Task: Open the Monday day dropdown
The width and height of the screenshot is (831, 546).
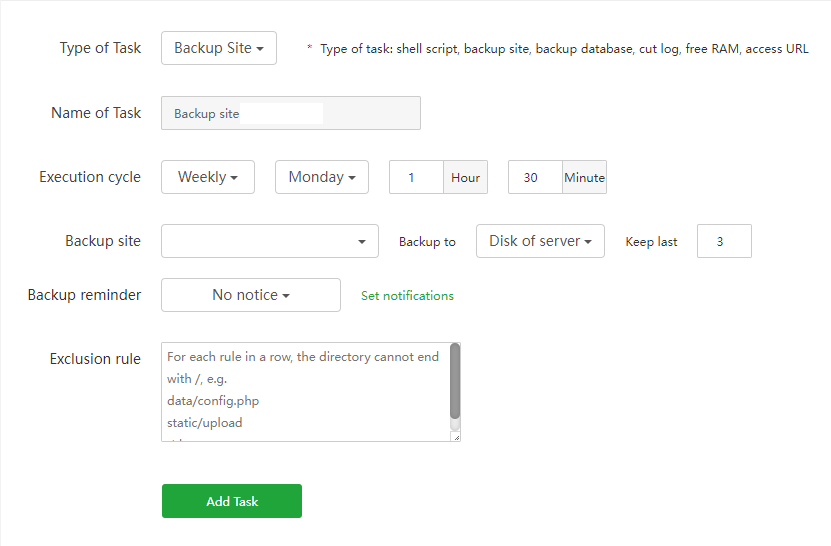Action: [x=321, y=177]
